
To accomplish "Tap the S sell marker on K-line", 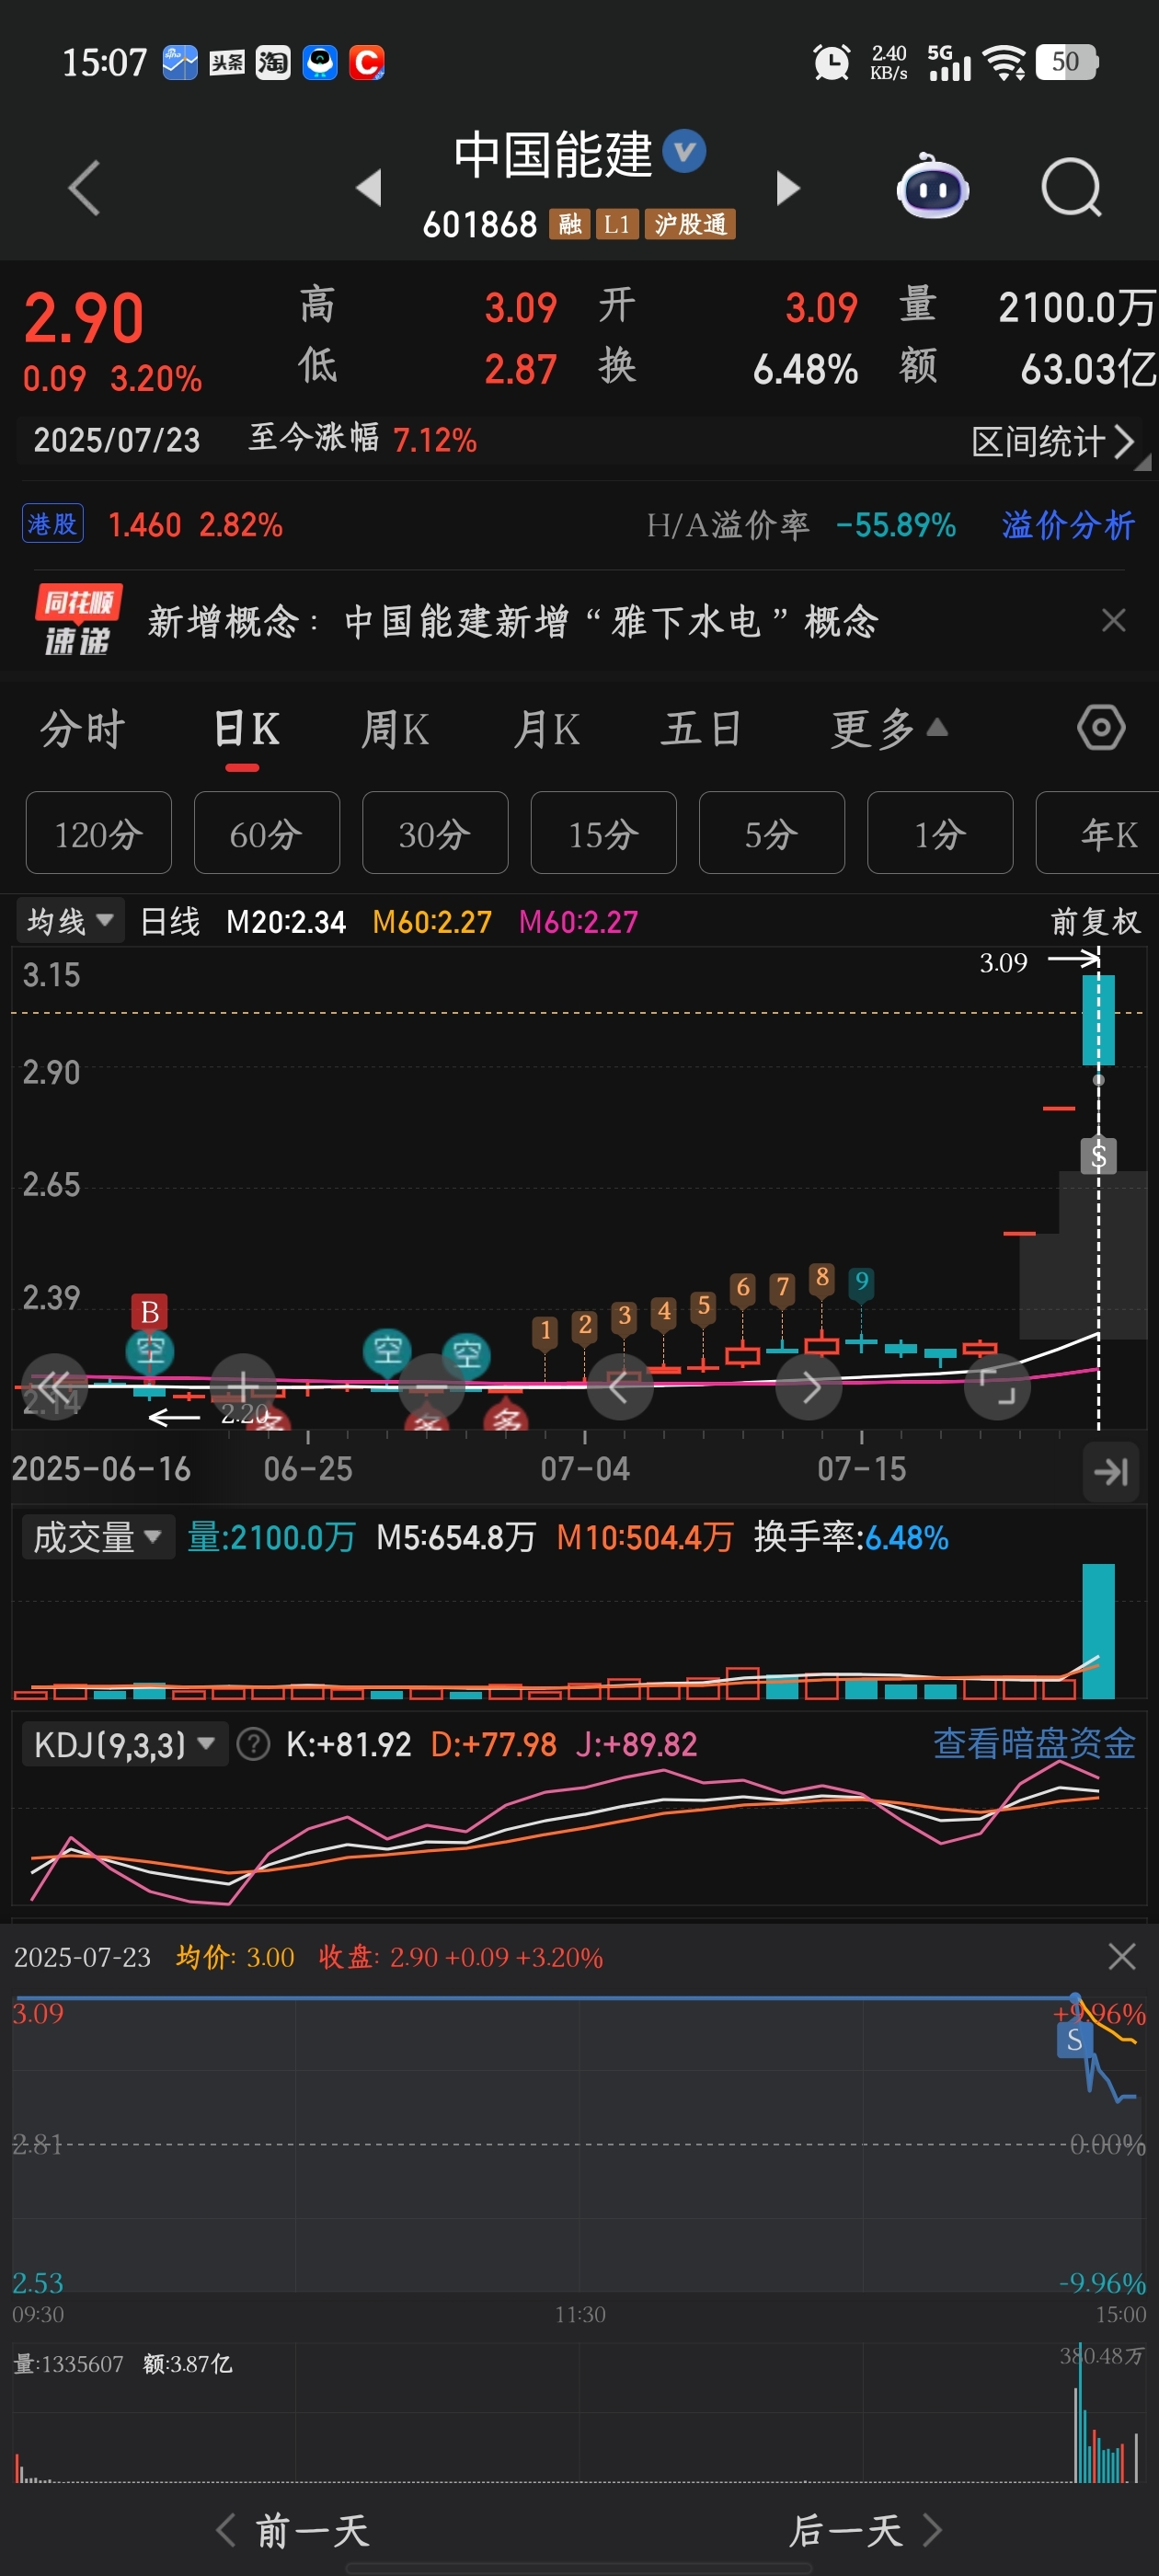I will click(1098, 1156).
